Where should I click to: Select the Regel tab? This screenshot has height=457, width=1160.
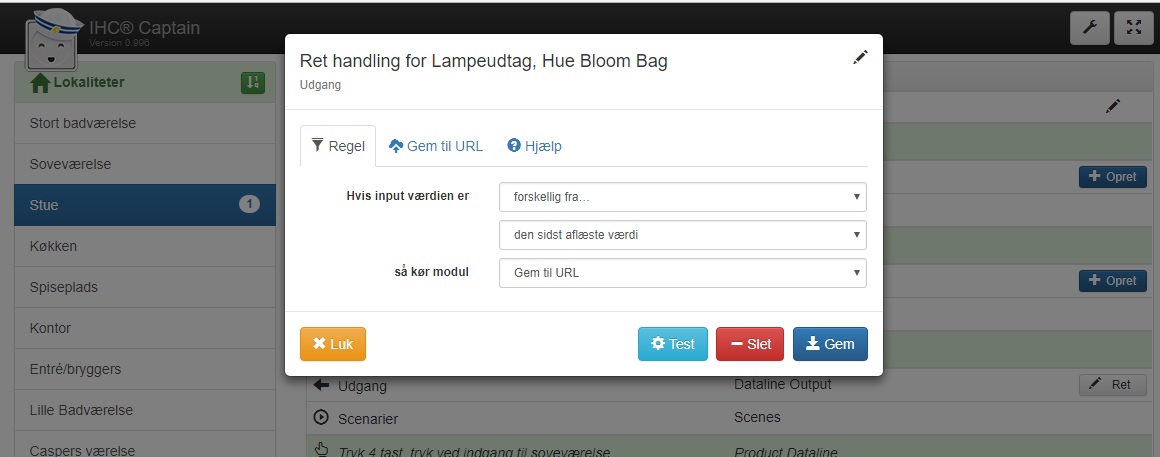point(338,146)
